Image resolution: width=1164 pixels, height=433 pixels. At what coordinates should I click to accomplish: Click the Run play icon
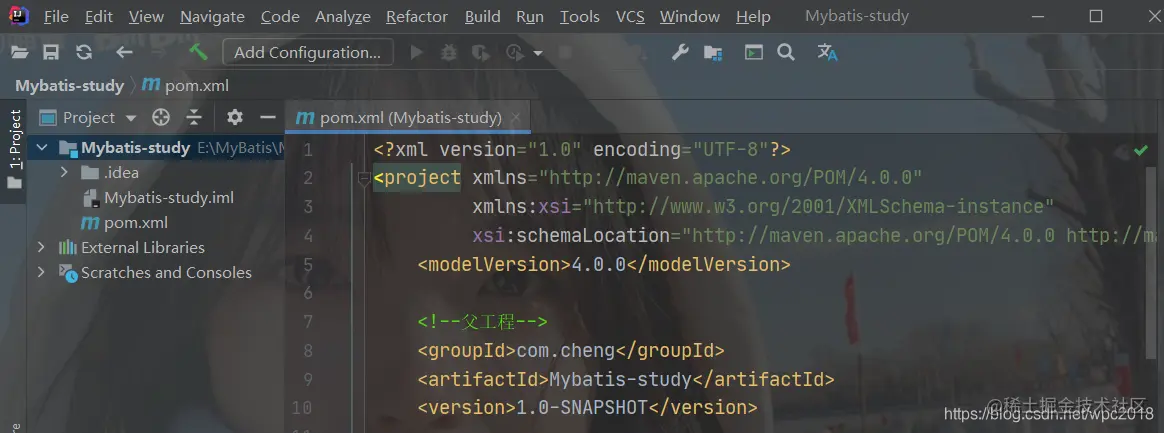pyautogui.click(x=416, y=52)
